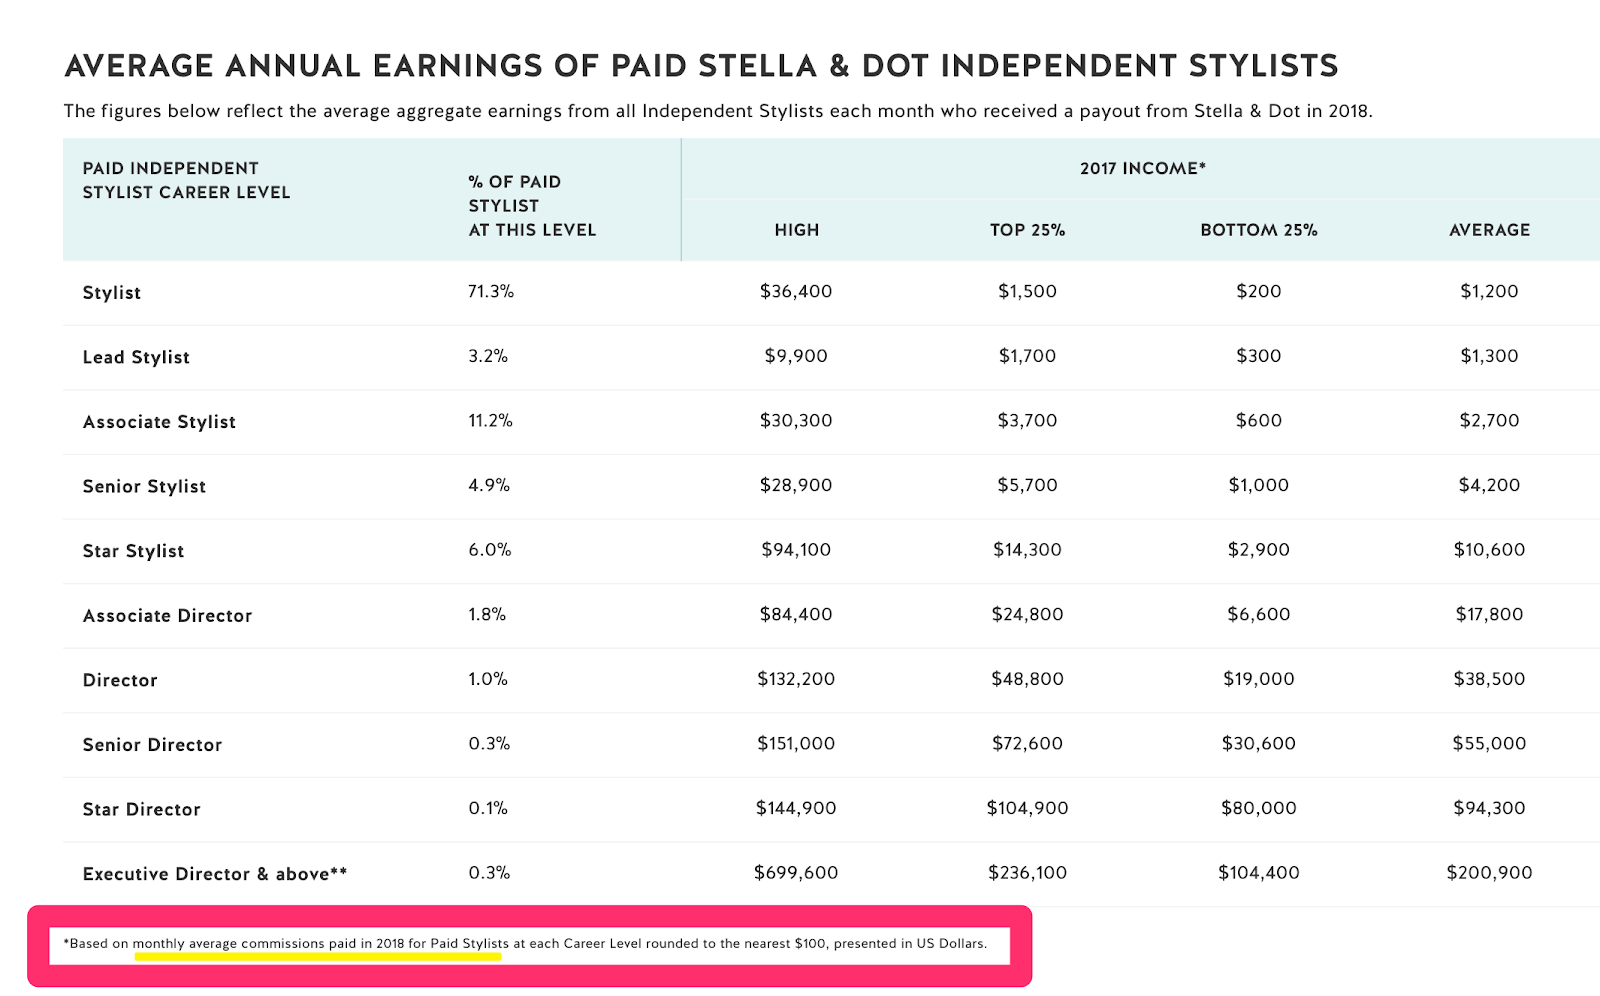This screenshot has width=1600, height=996.
Task: Click the $9,900 high income cell
Action: [796, 356]
